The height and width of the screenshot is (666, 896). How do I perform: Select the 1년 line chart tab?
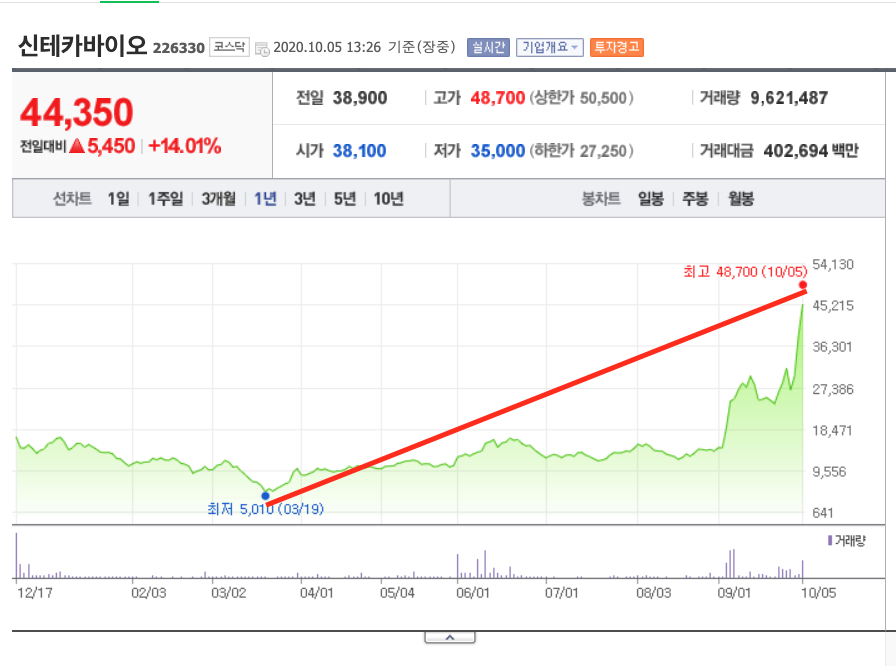(x=265, y=199)
